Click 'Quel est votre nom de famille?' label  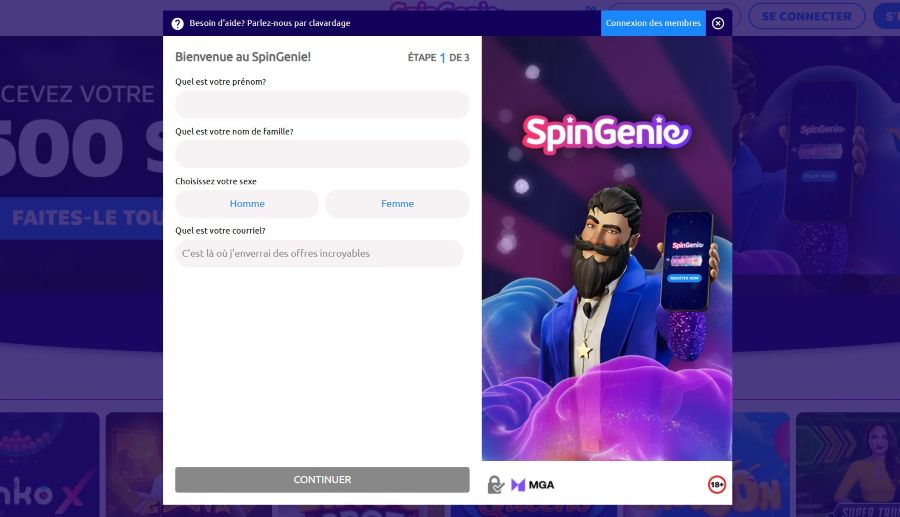(x=234, y=131)
